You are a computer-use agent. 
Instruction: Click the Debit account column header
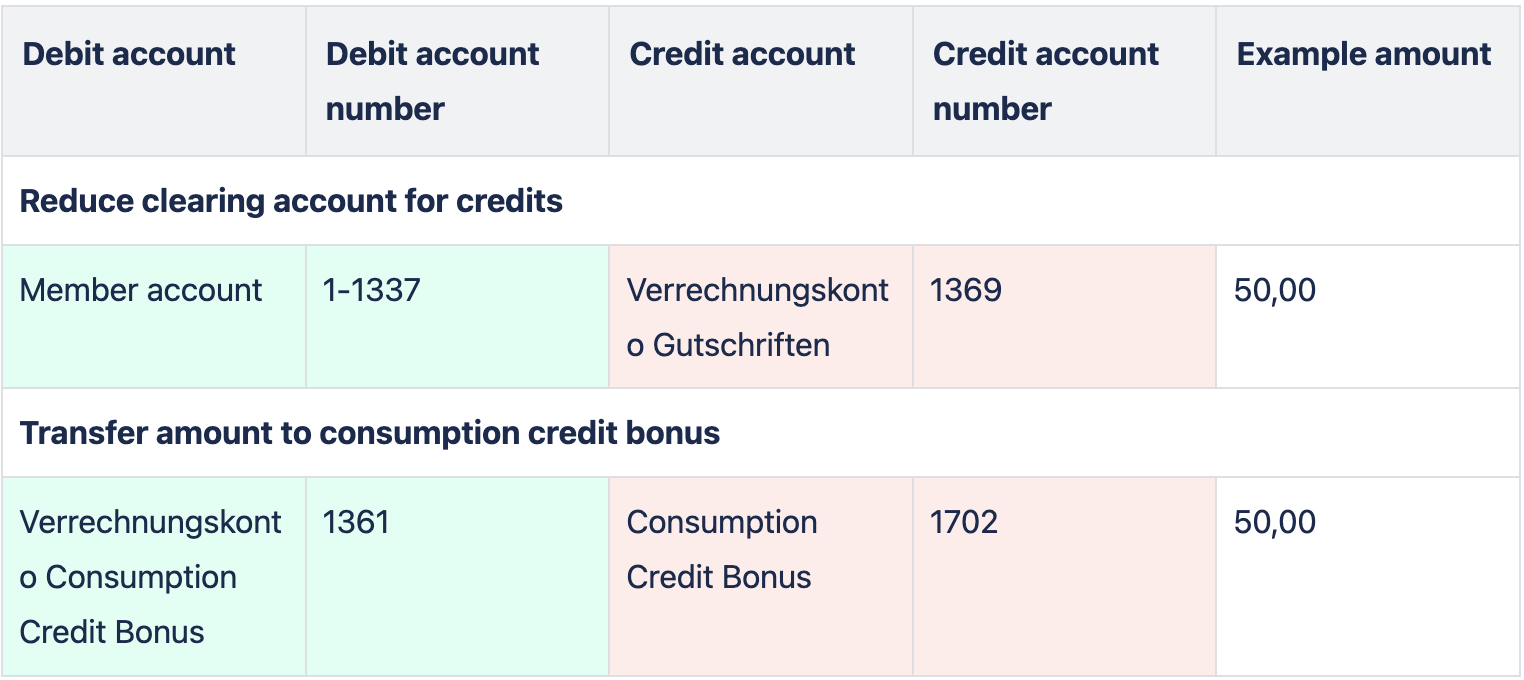(x=154, y=81)
